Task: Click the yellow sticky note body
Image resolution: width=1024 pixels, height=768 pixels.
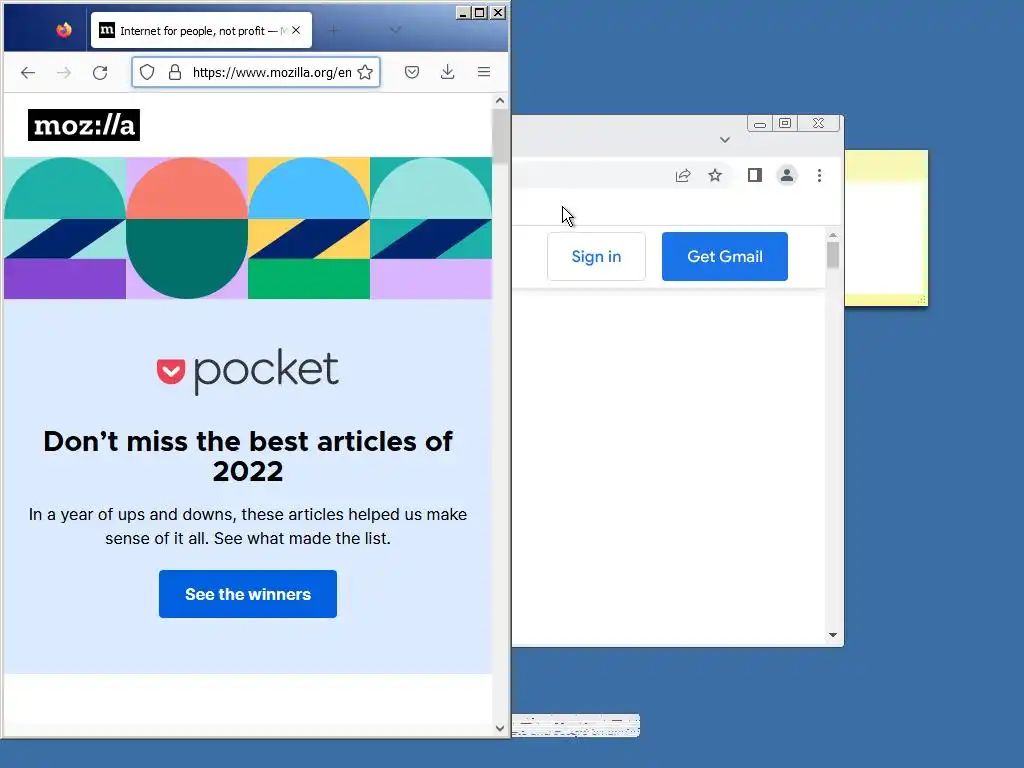Action: tap(886, 238)
